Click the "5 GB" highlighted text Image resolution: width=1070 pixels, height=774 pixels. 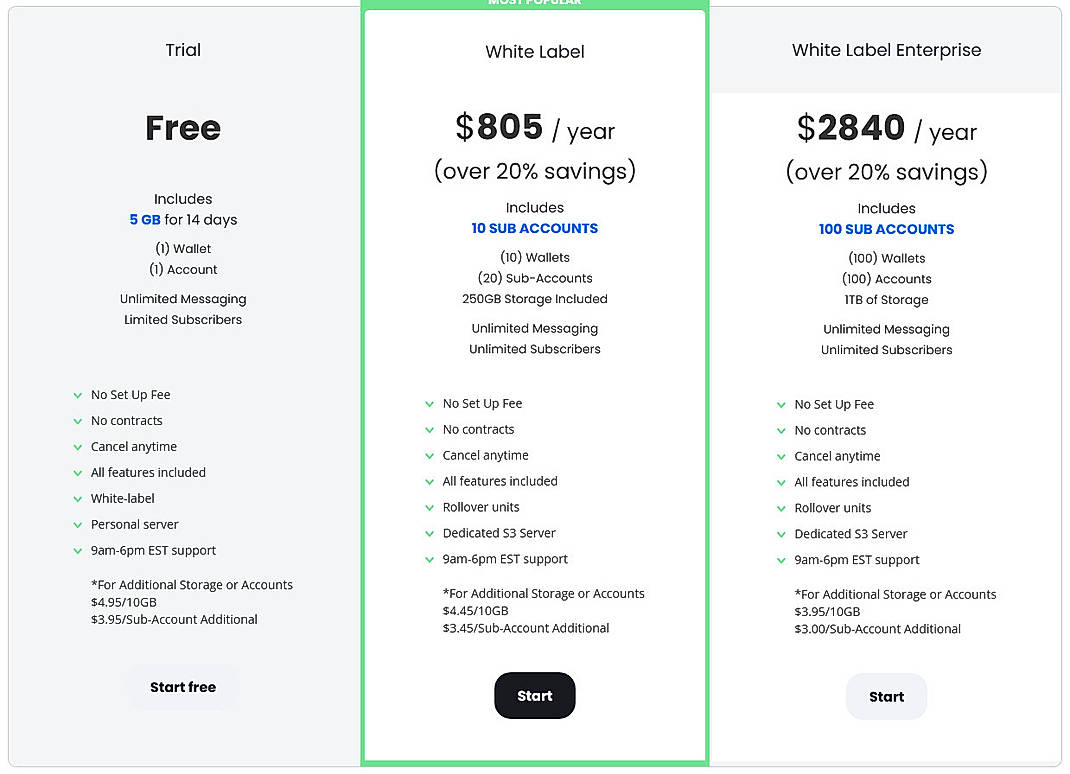coord(146,219)
